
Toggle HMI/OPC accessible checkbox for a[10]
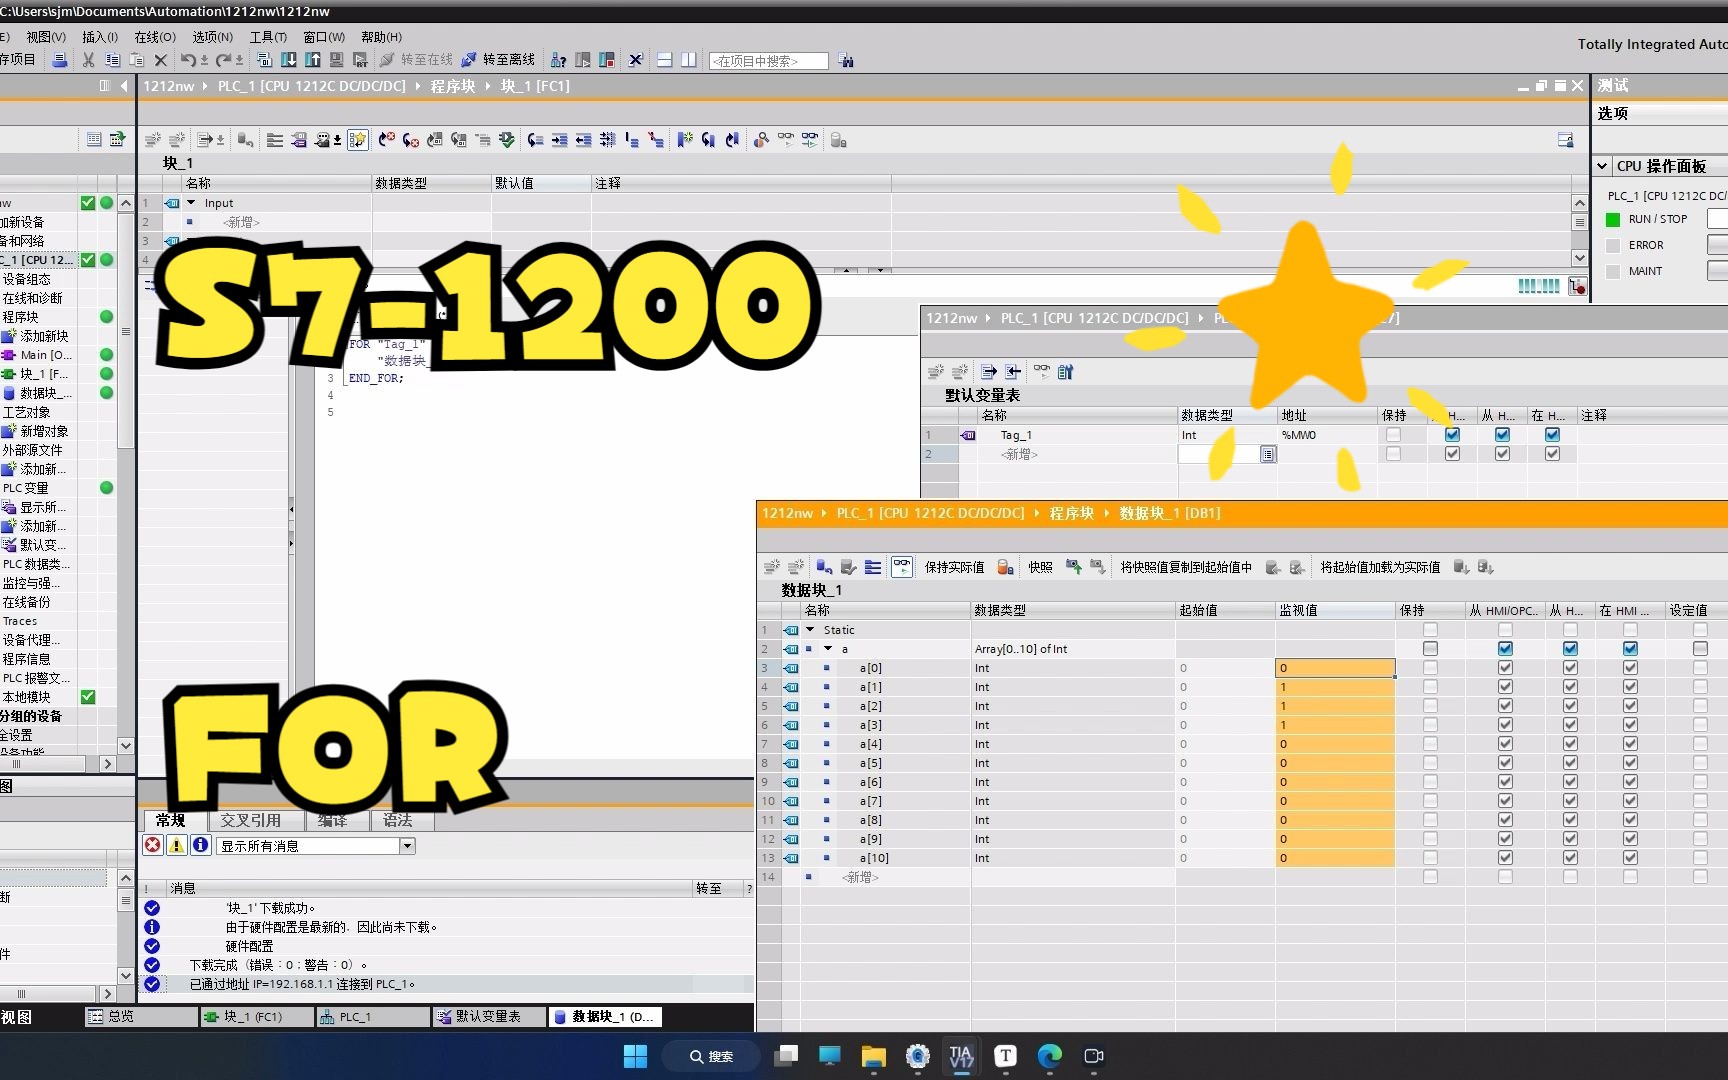[1505, 858]
